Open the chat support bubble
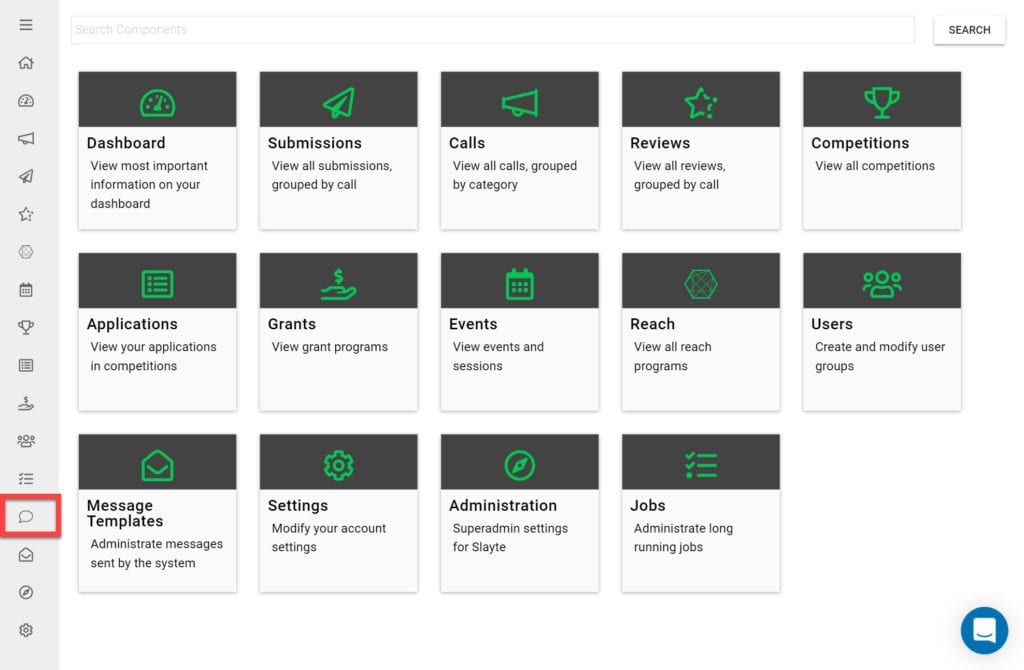Viewport: 1024px width, 670px height. [x=984, y=630]
